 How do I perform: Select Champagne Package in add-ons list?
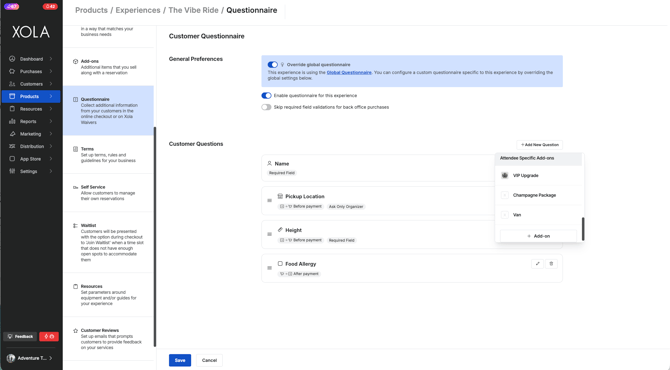pos(538,195)
